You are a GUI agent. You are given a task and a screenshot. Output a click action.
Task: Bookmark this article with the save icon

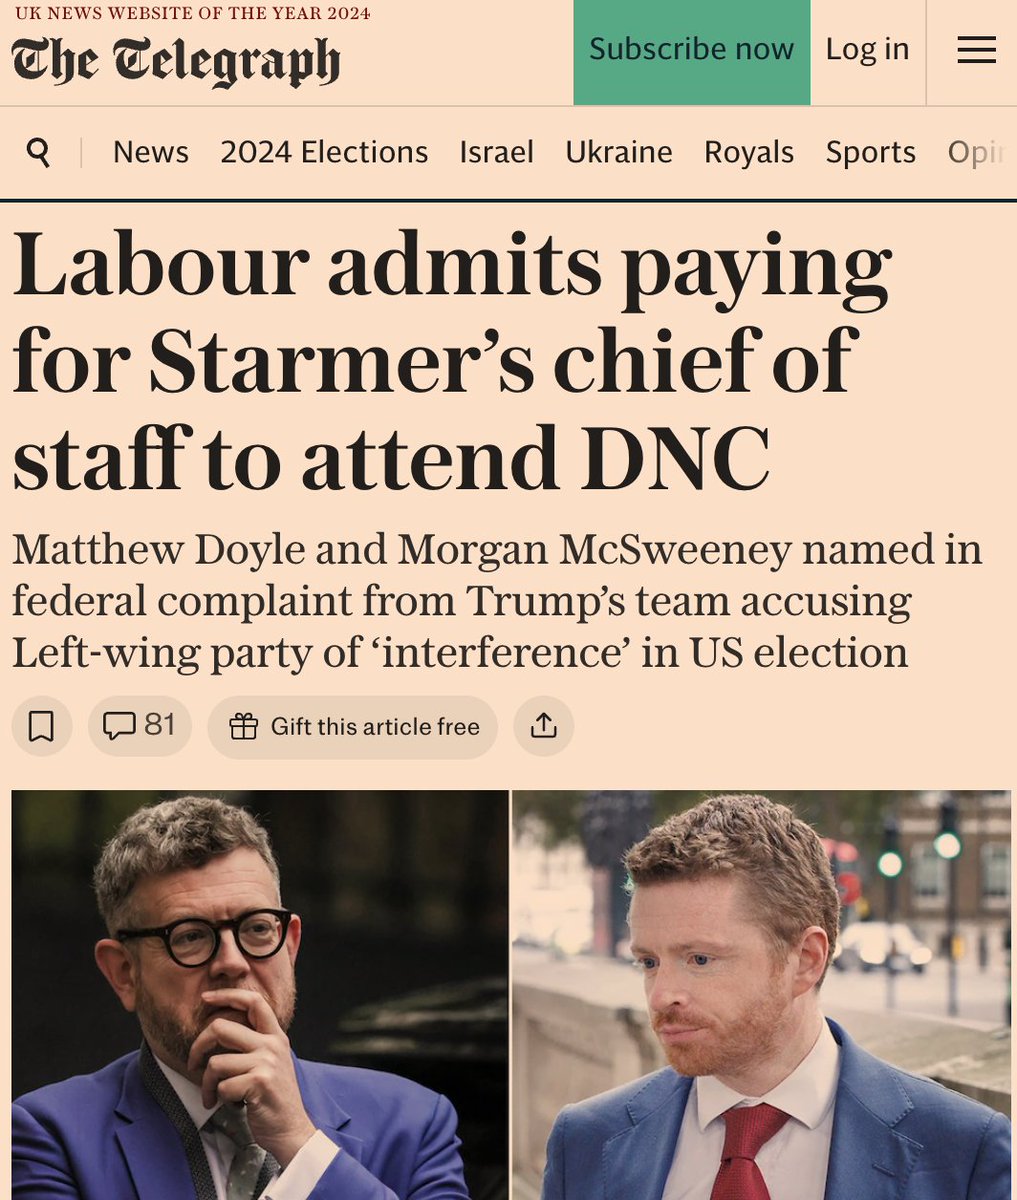[41, 726]
